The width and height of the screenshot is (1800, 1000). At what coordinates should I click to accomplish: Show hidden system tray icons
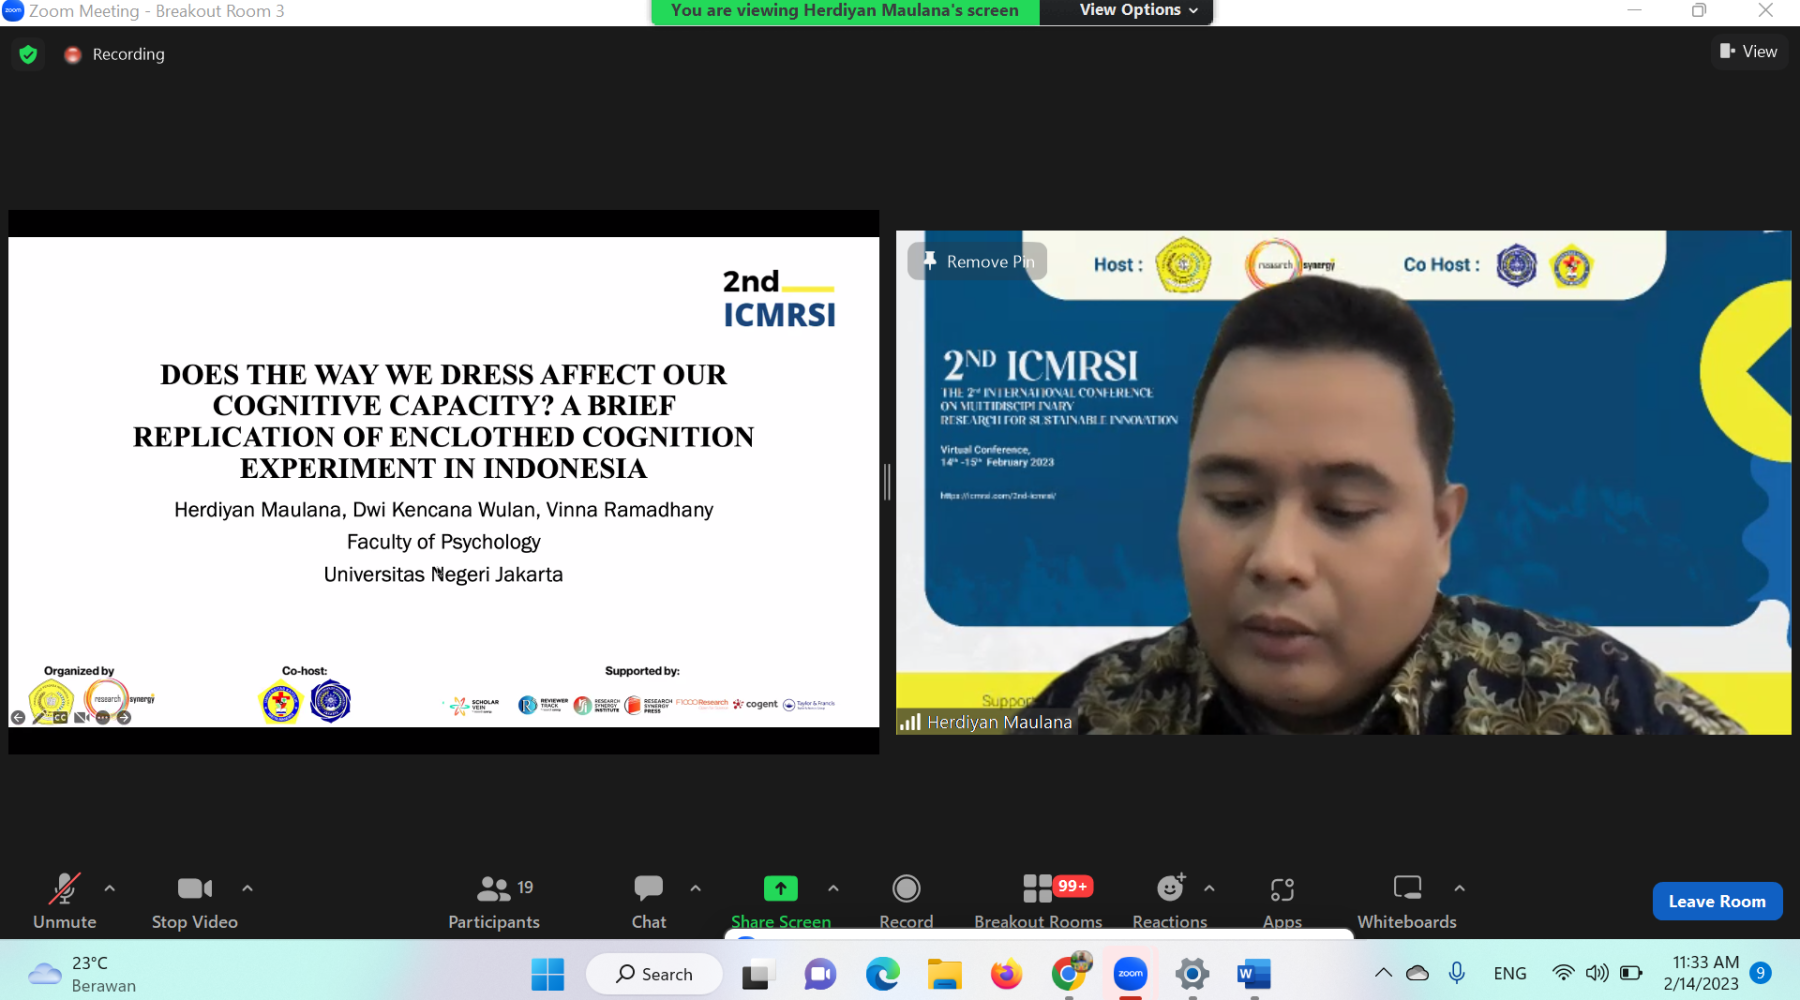pos(1383,973)
